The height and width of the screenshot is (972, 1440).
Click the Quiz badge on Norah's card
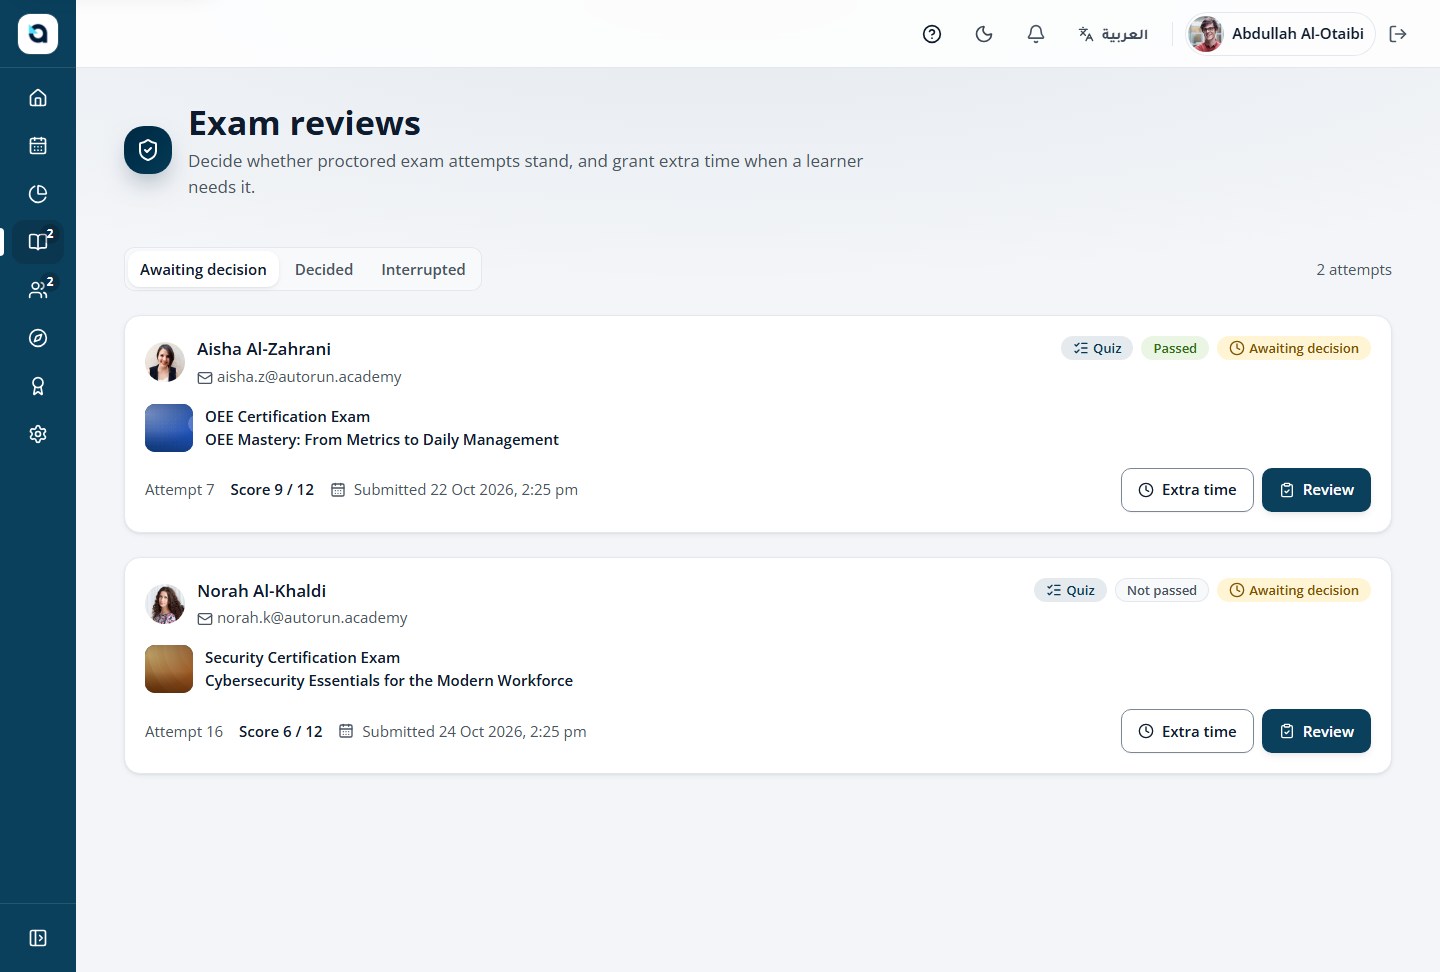(x=1070, y=590)
